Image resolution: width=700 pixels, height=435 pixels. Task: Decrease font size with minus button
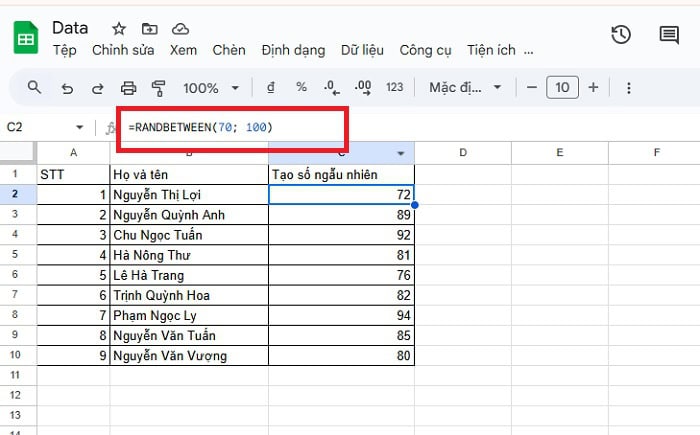(x=531, y=88)
